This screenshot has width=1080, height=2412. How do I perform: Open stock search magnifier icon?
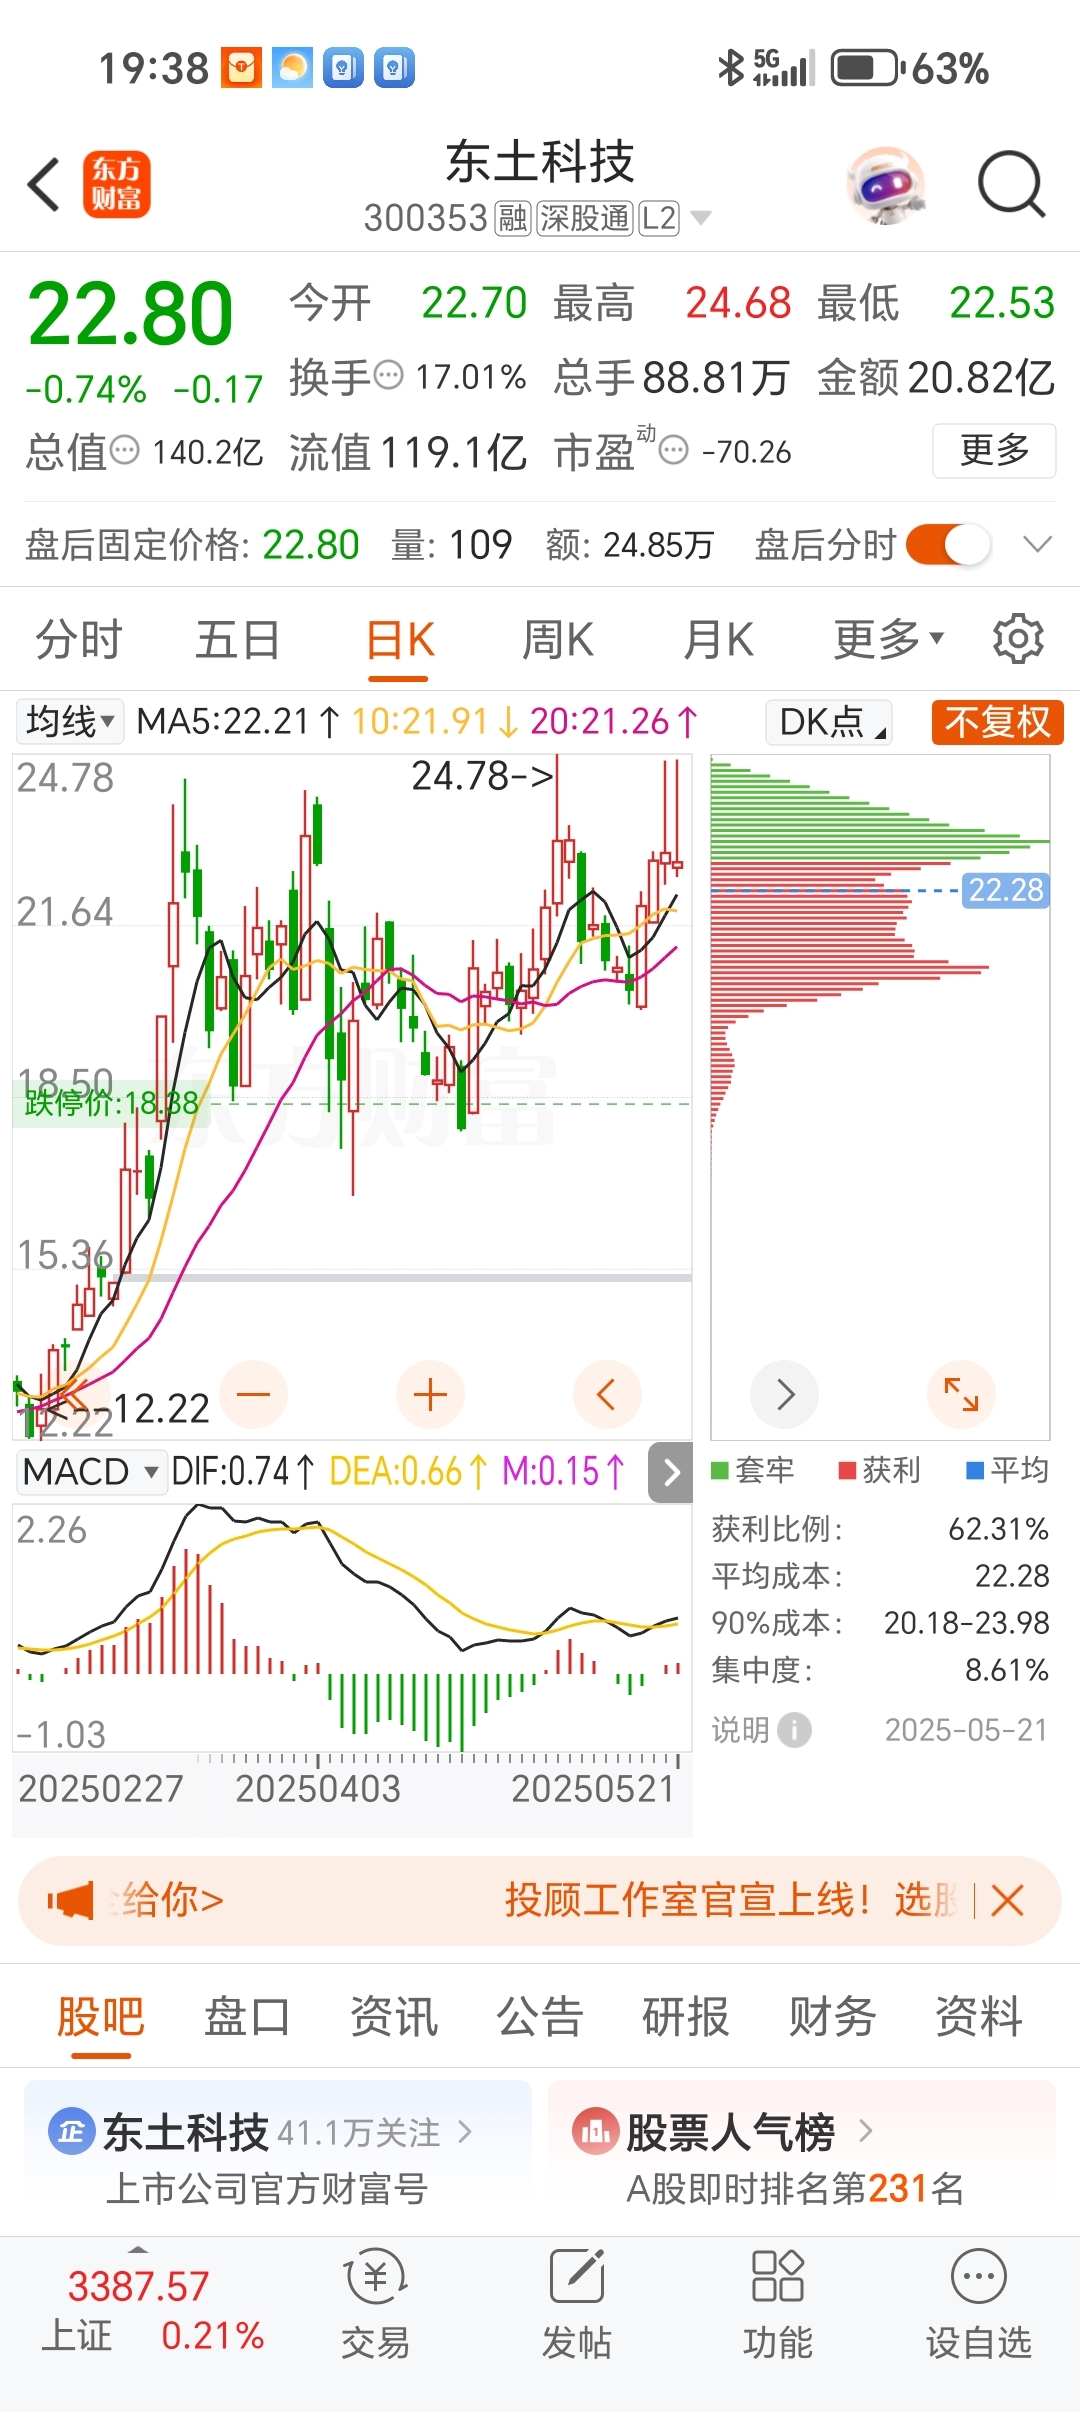[1011, 184]
